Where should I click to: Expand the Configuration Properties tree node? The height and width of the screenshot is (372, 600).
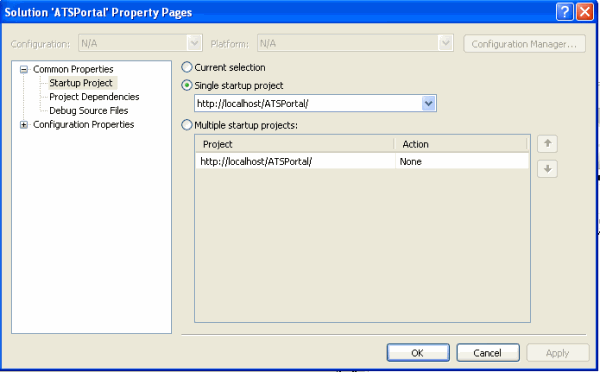point(24,125)
